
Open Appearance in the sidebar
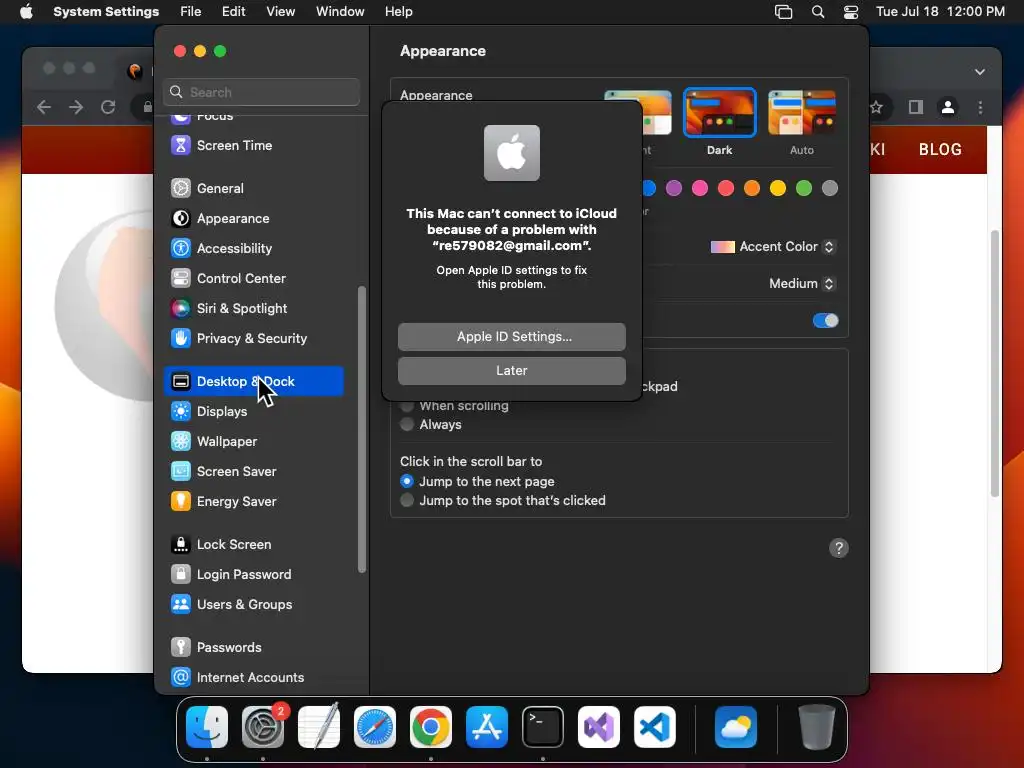(x=253, y=218)
